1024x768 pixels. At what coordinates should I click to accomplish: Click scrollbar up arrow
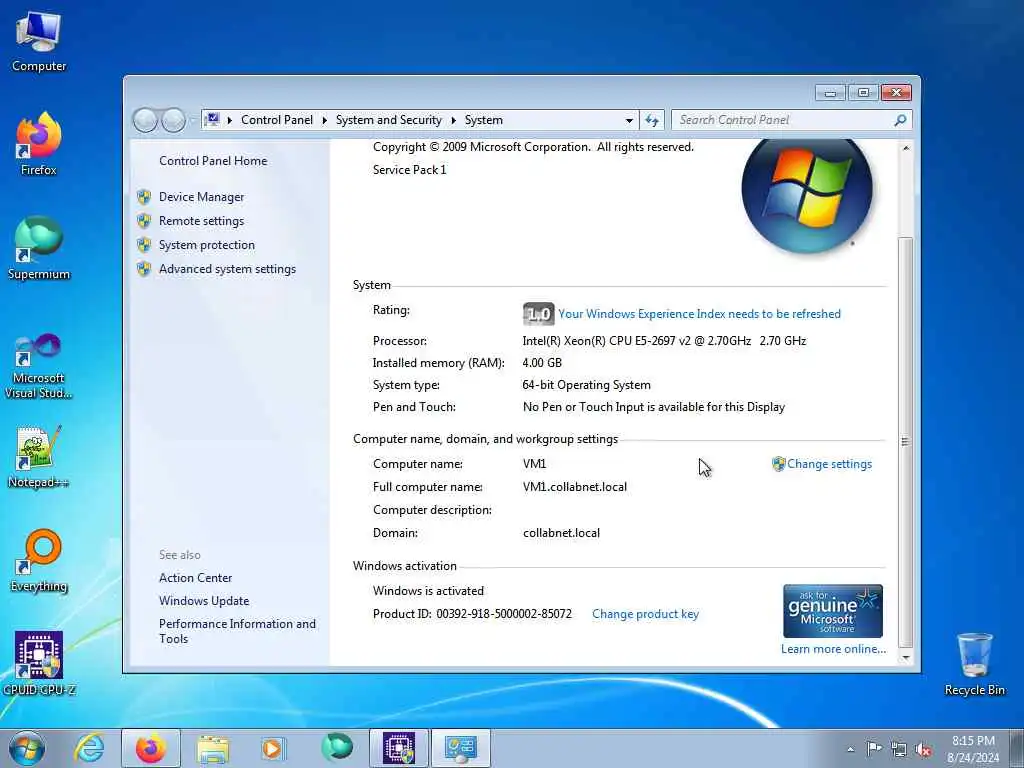point(905,148)
